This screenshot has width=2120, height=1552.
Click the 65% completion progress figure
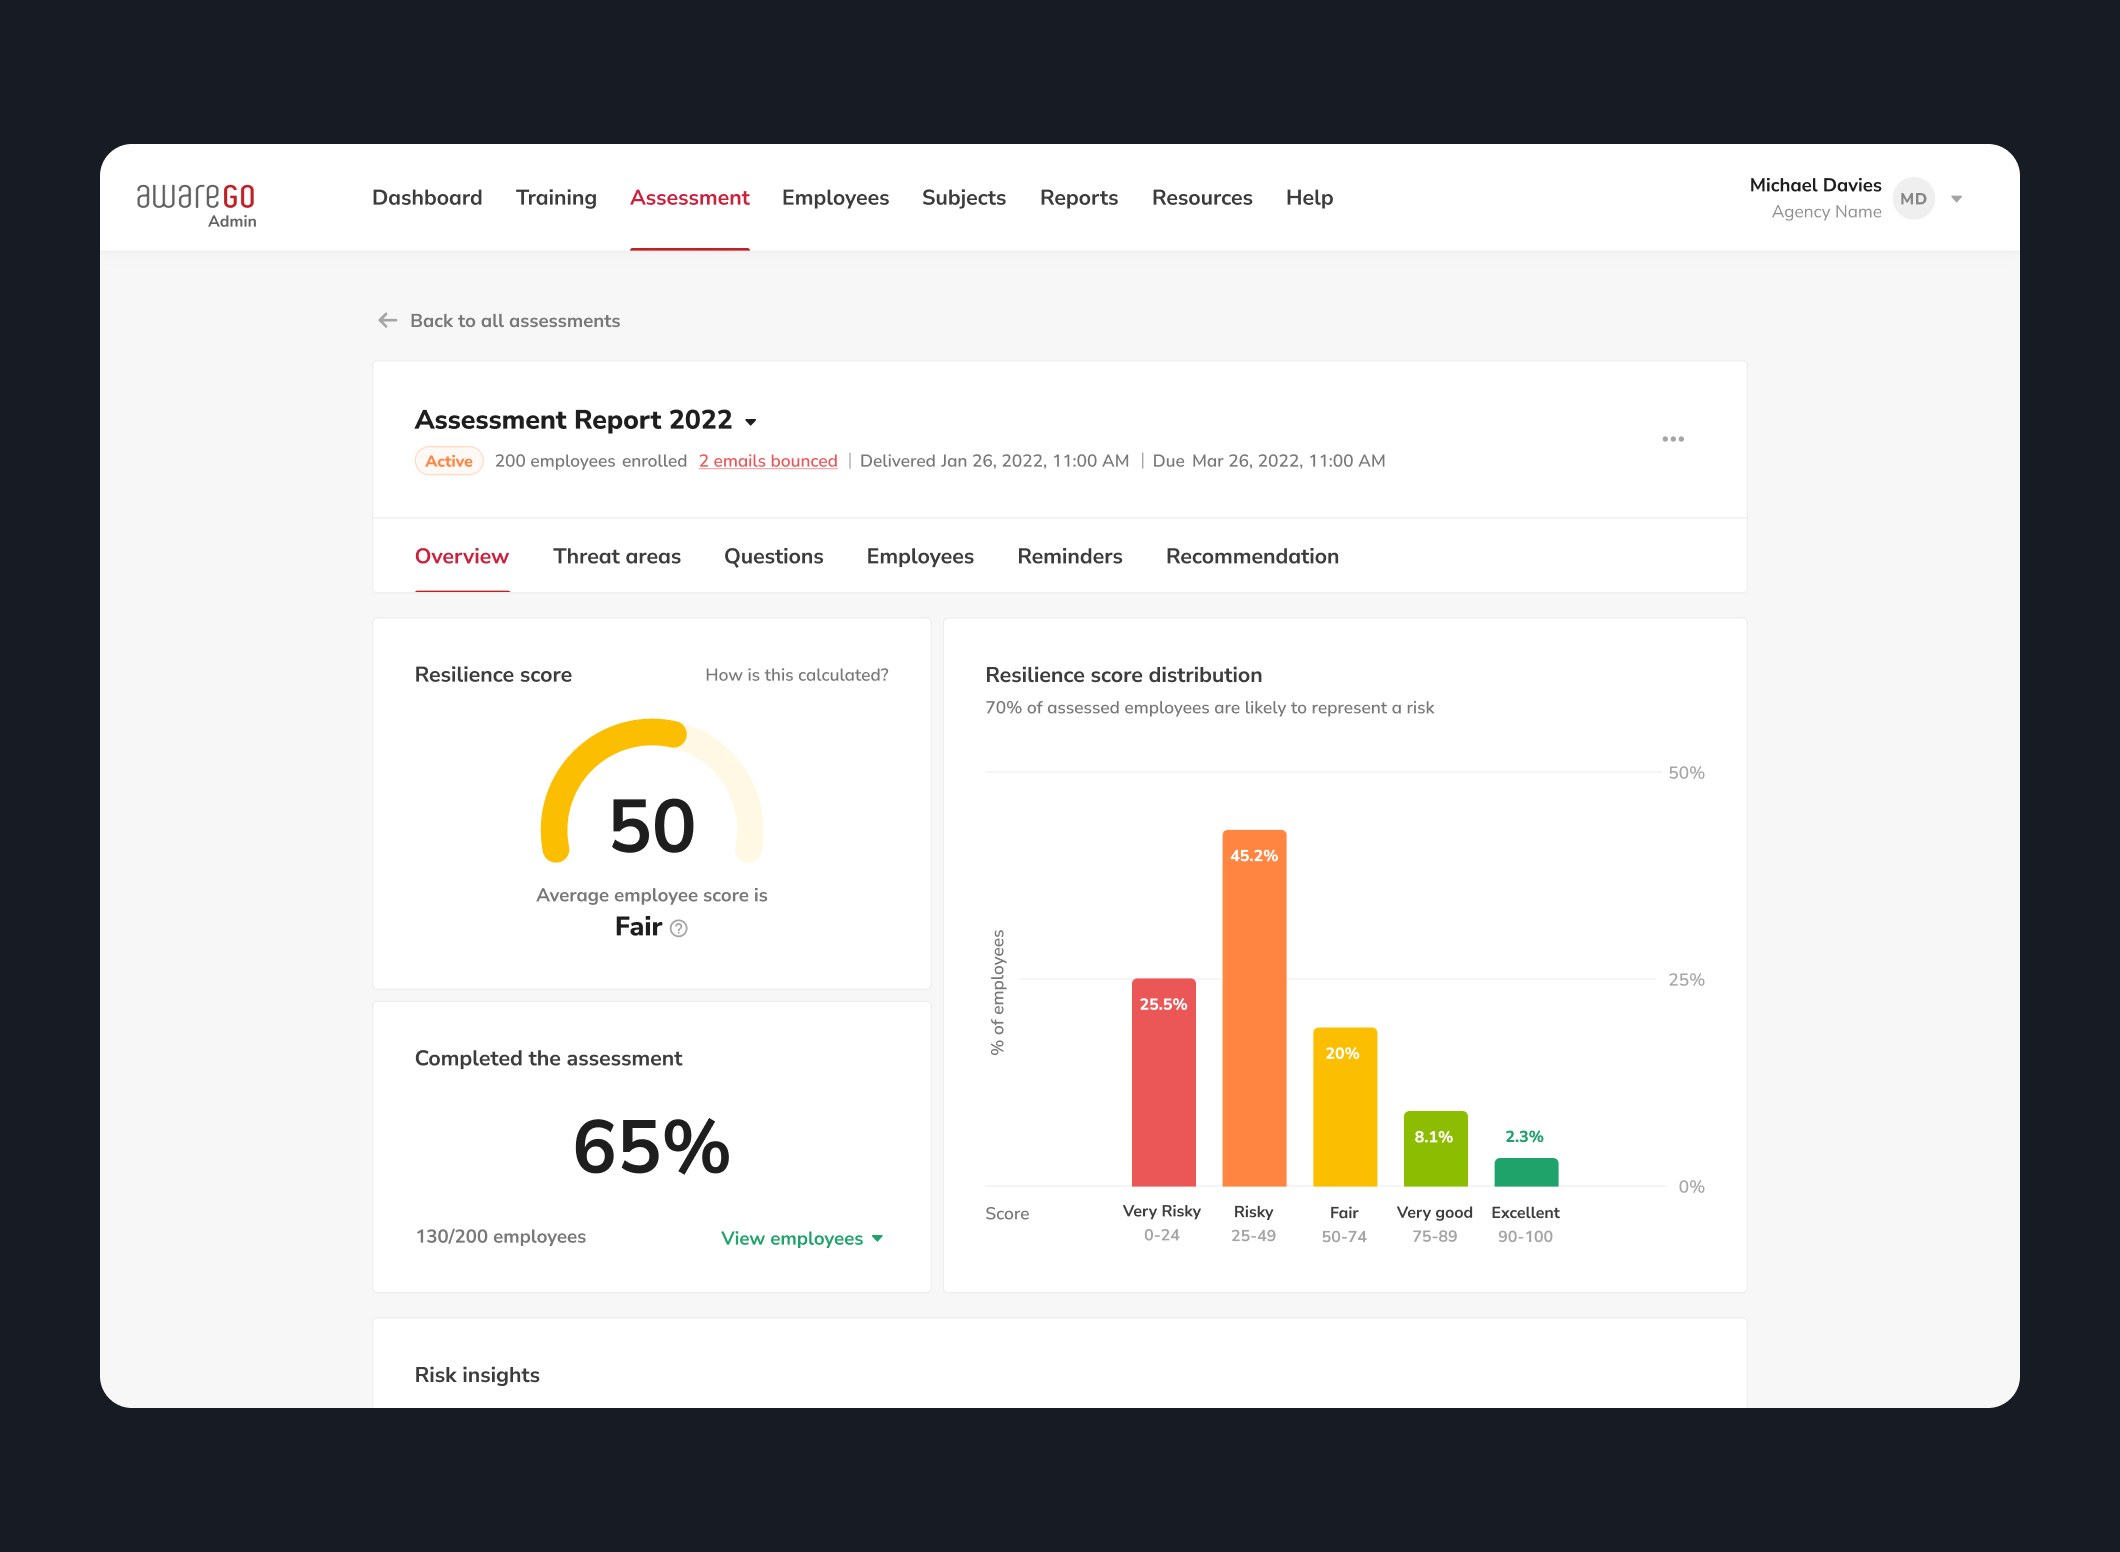[x=650, y=1148]
